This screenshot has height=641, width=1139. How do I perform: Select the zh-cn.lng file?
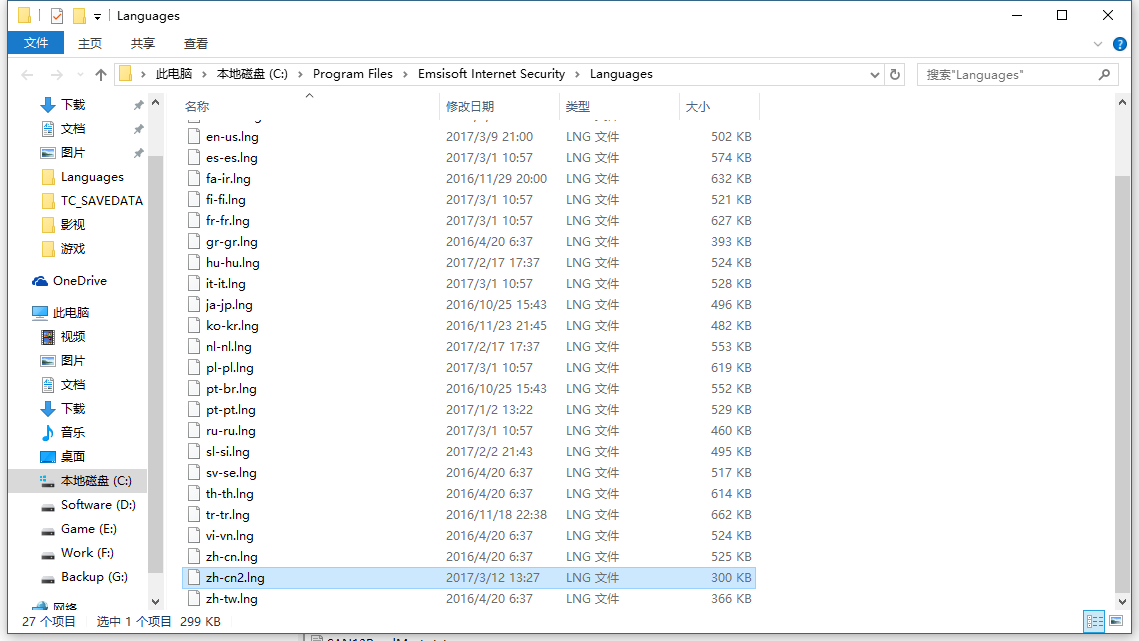(x=232, y=557)
